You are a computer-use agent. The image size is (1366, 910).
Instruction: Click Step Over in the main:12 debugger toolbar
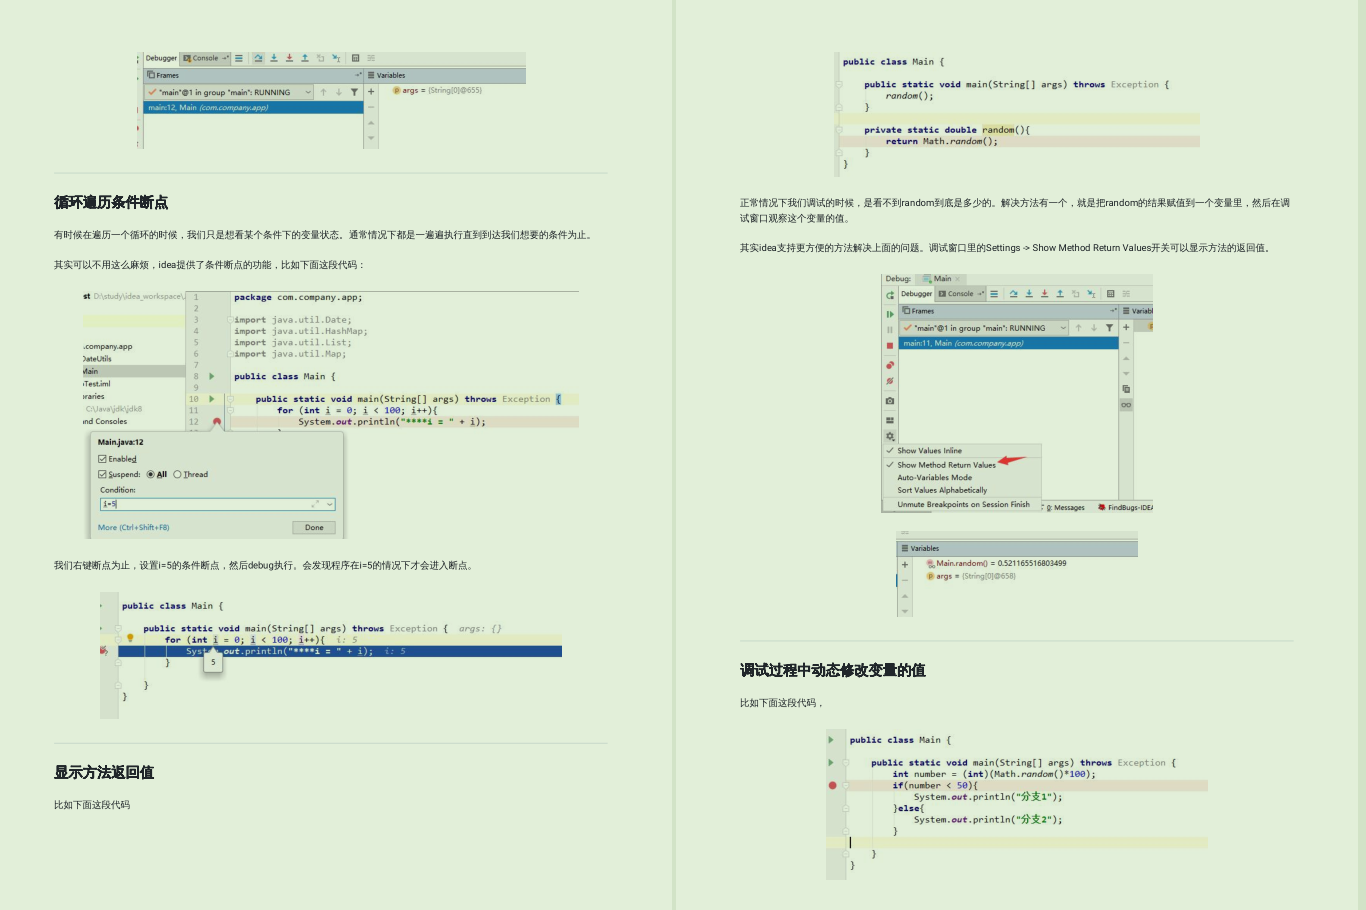click(x=258, y=58)
